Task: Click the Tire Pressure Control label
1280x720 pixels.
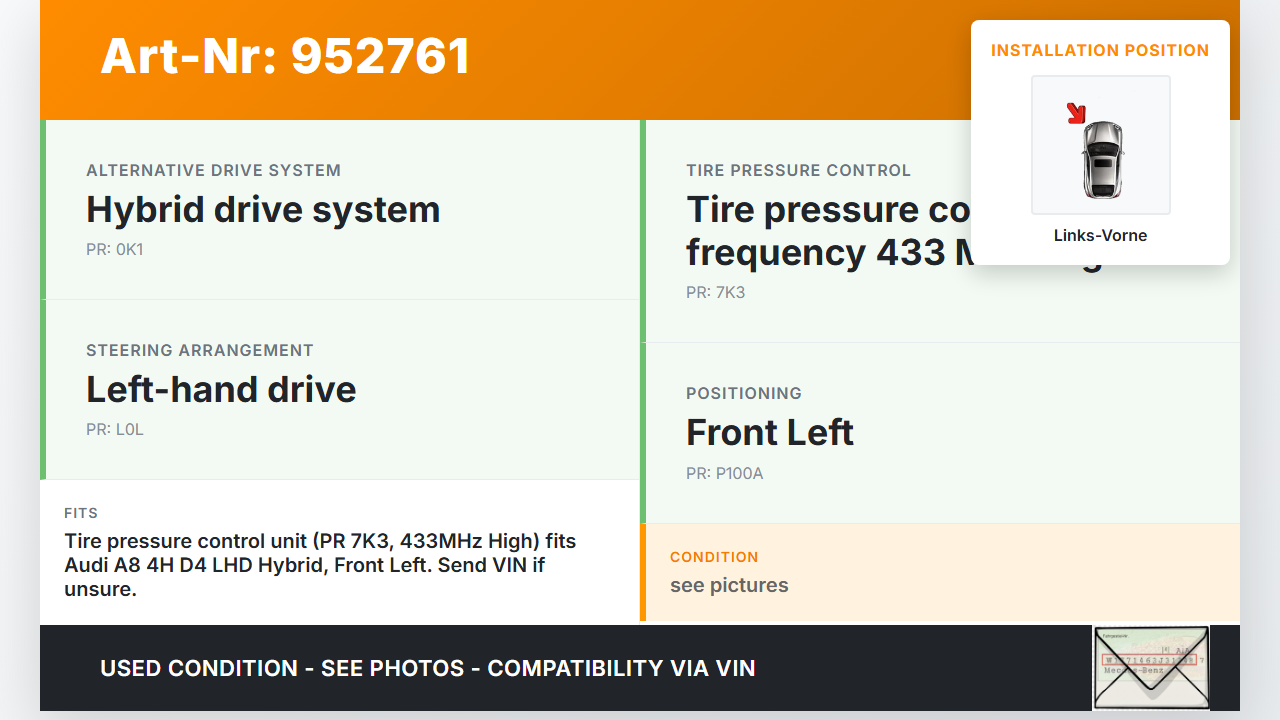Action: click(798, 171)
